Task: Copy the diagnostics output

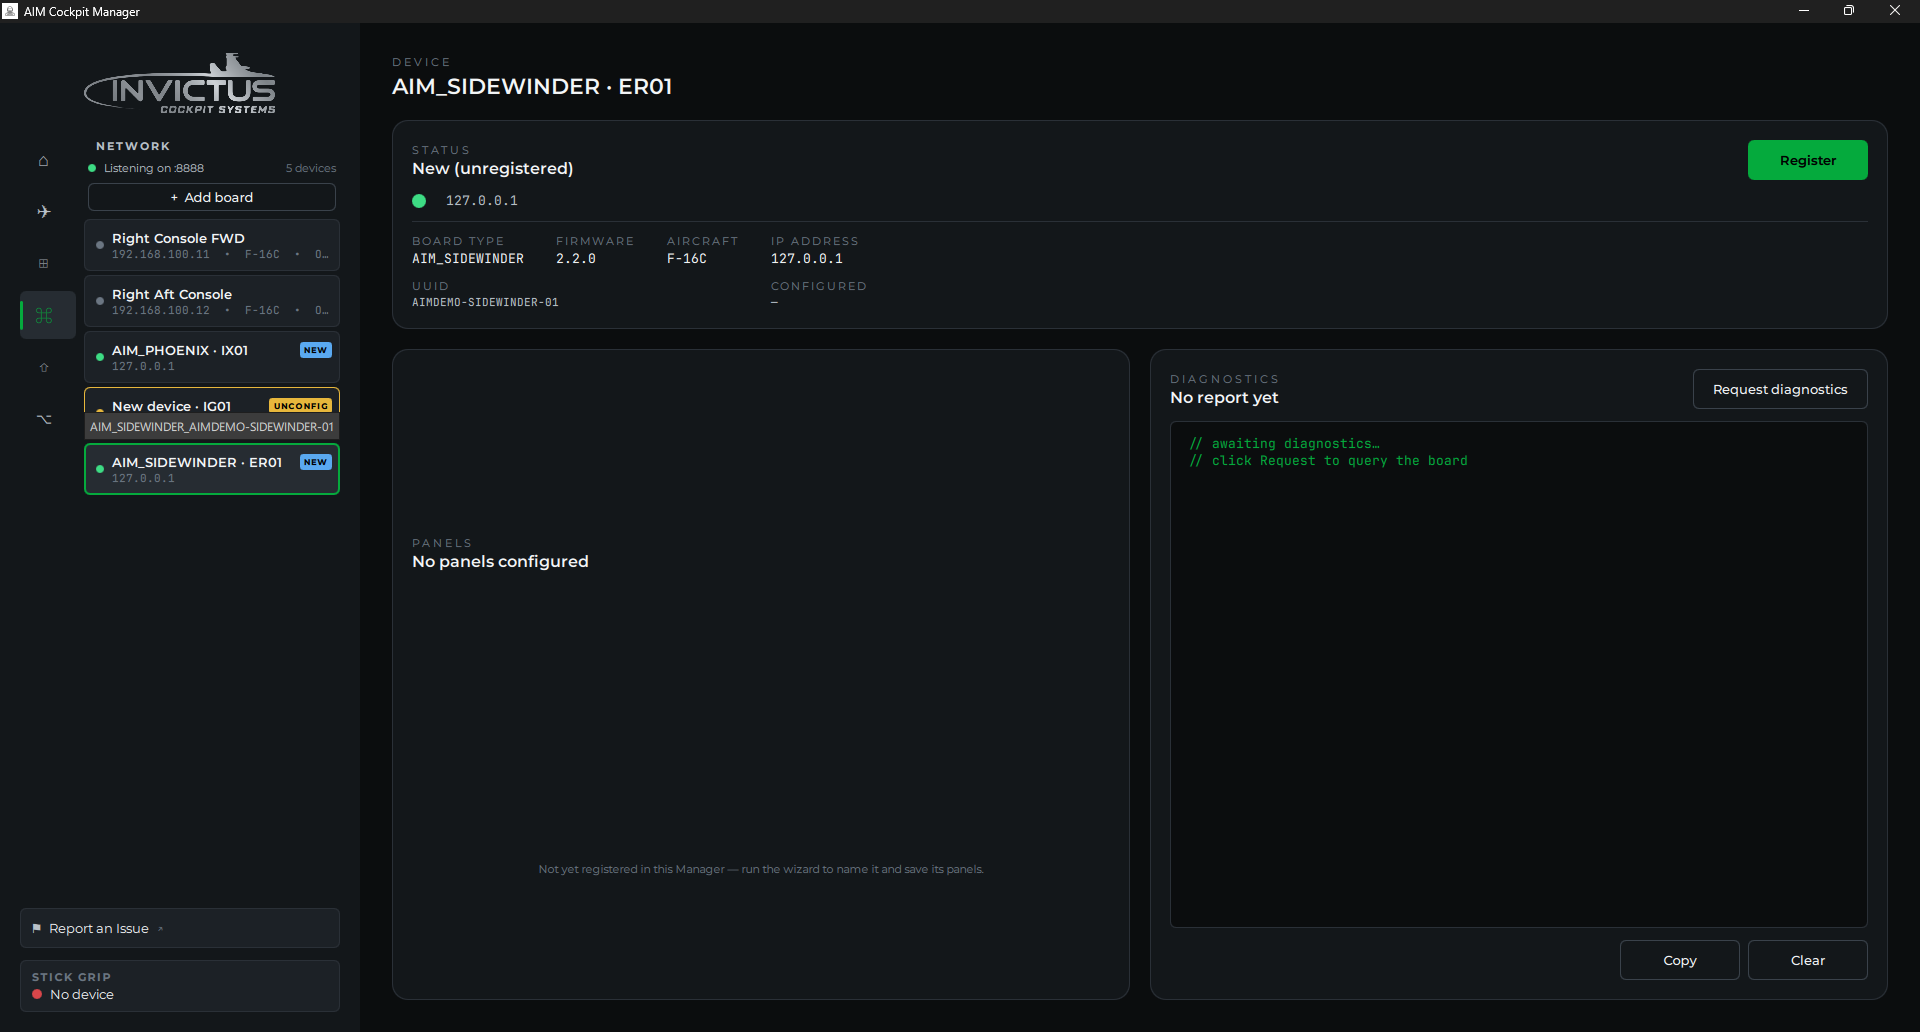Action: [1679, 960]
